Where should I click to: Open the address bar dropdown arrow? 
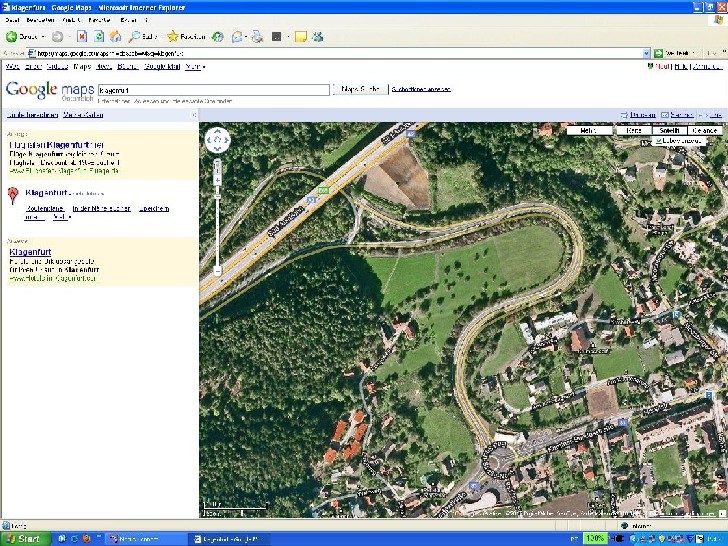tap(646, 53)
